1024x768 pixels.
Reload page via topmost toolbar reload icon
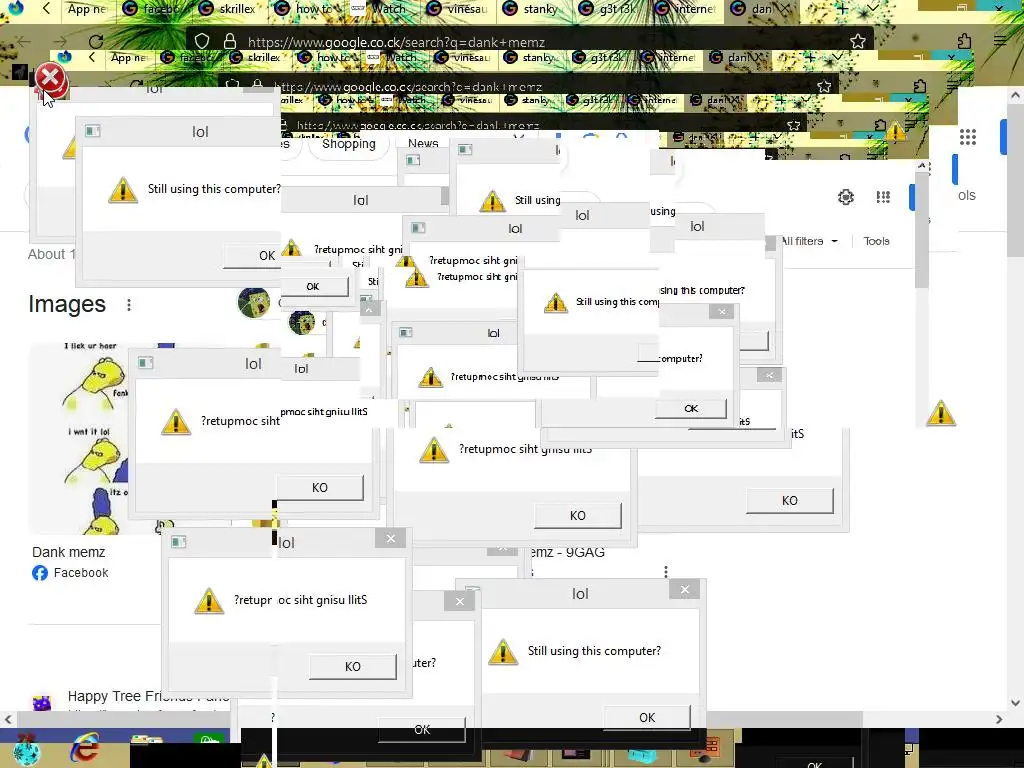pos(96,42)
